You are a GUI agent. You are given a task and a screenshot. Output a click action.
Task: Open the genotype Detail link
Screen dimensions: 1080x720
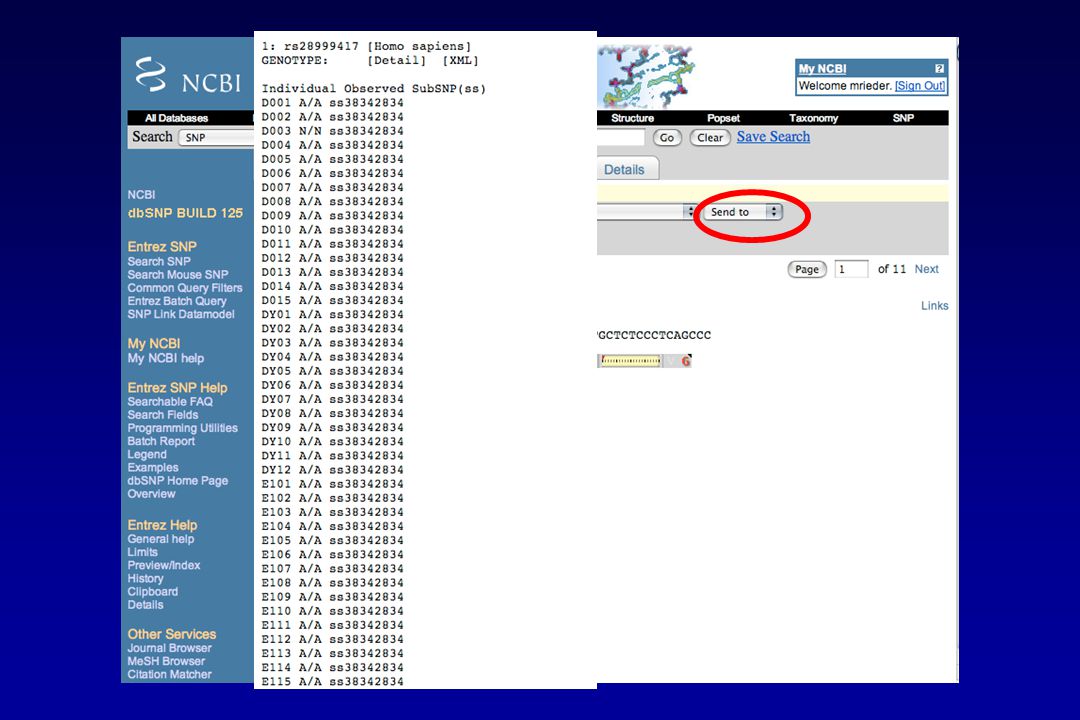[397, 61]
